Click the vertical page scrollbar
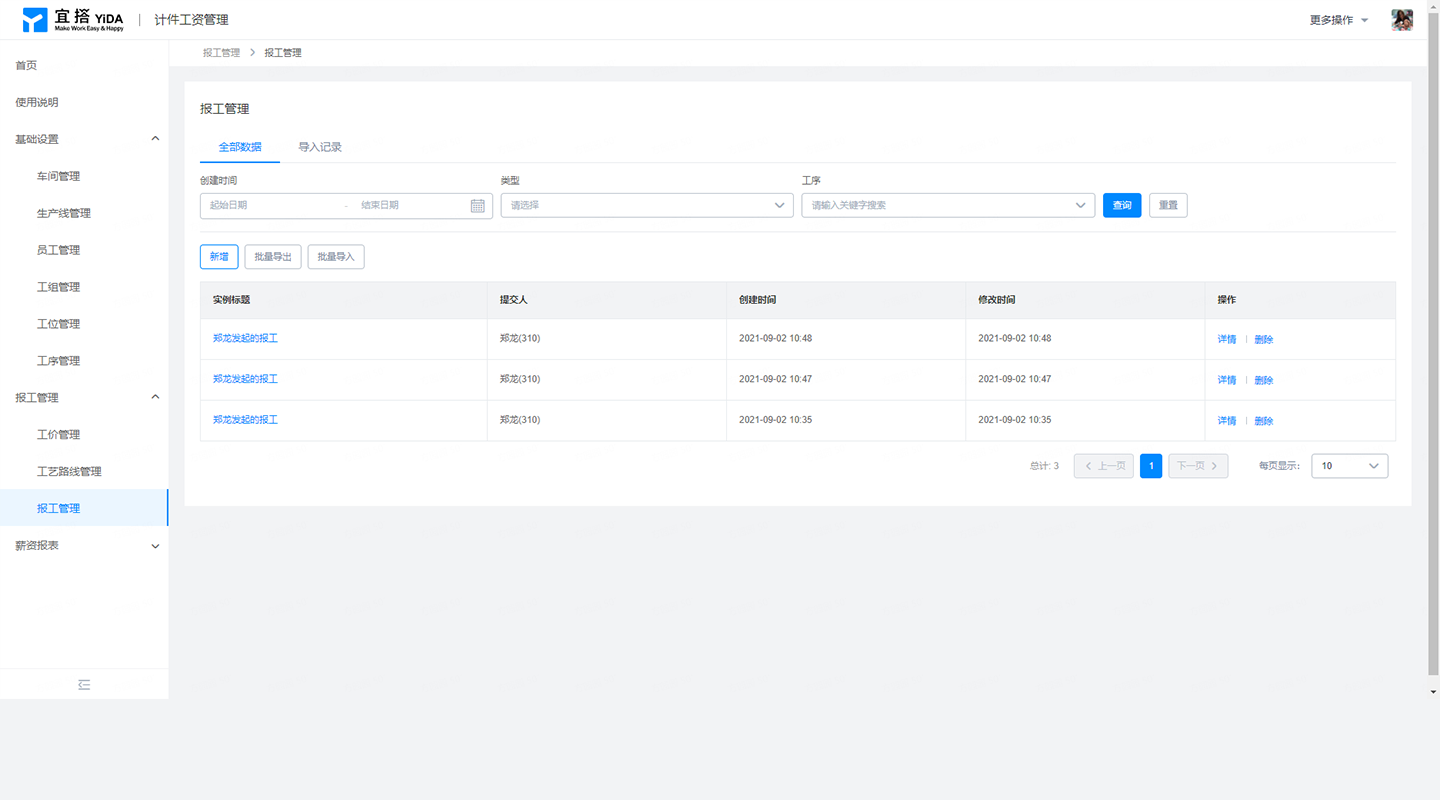This screenshot has height=800, width=1440. pos(1433,342)
